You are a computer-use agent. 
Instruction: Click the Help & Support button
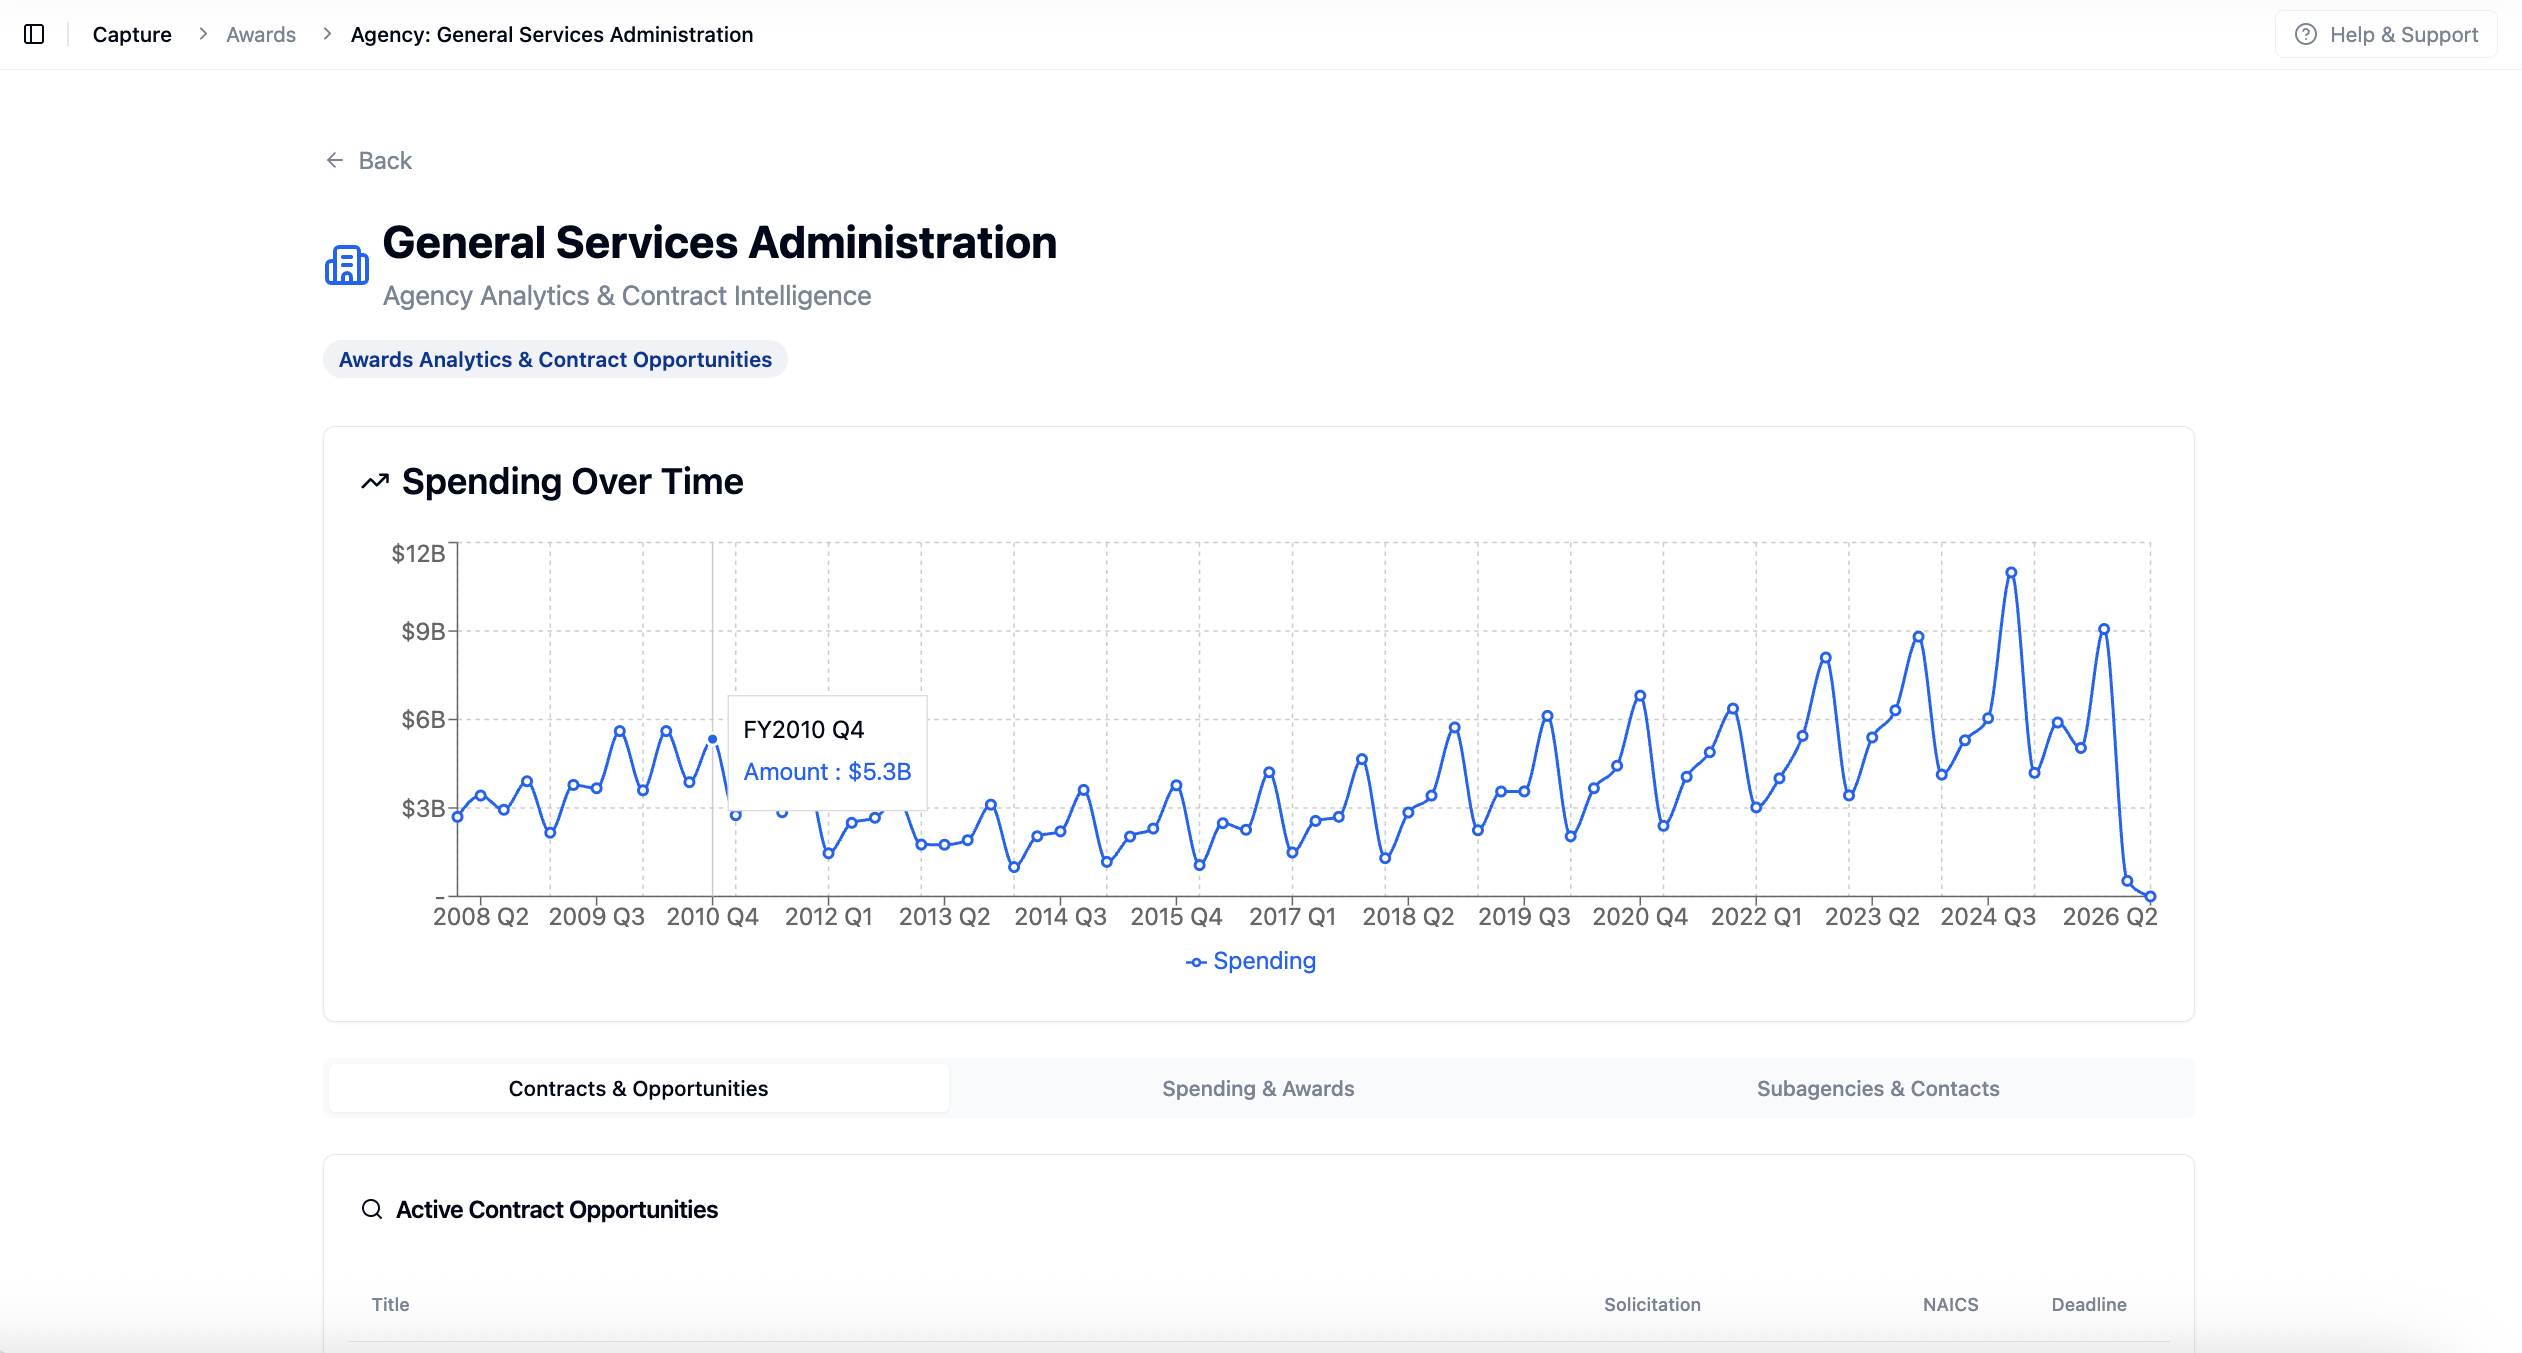pos(2386,34)
